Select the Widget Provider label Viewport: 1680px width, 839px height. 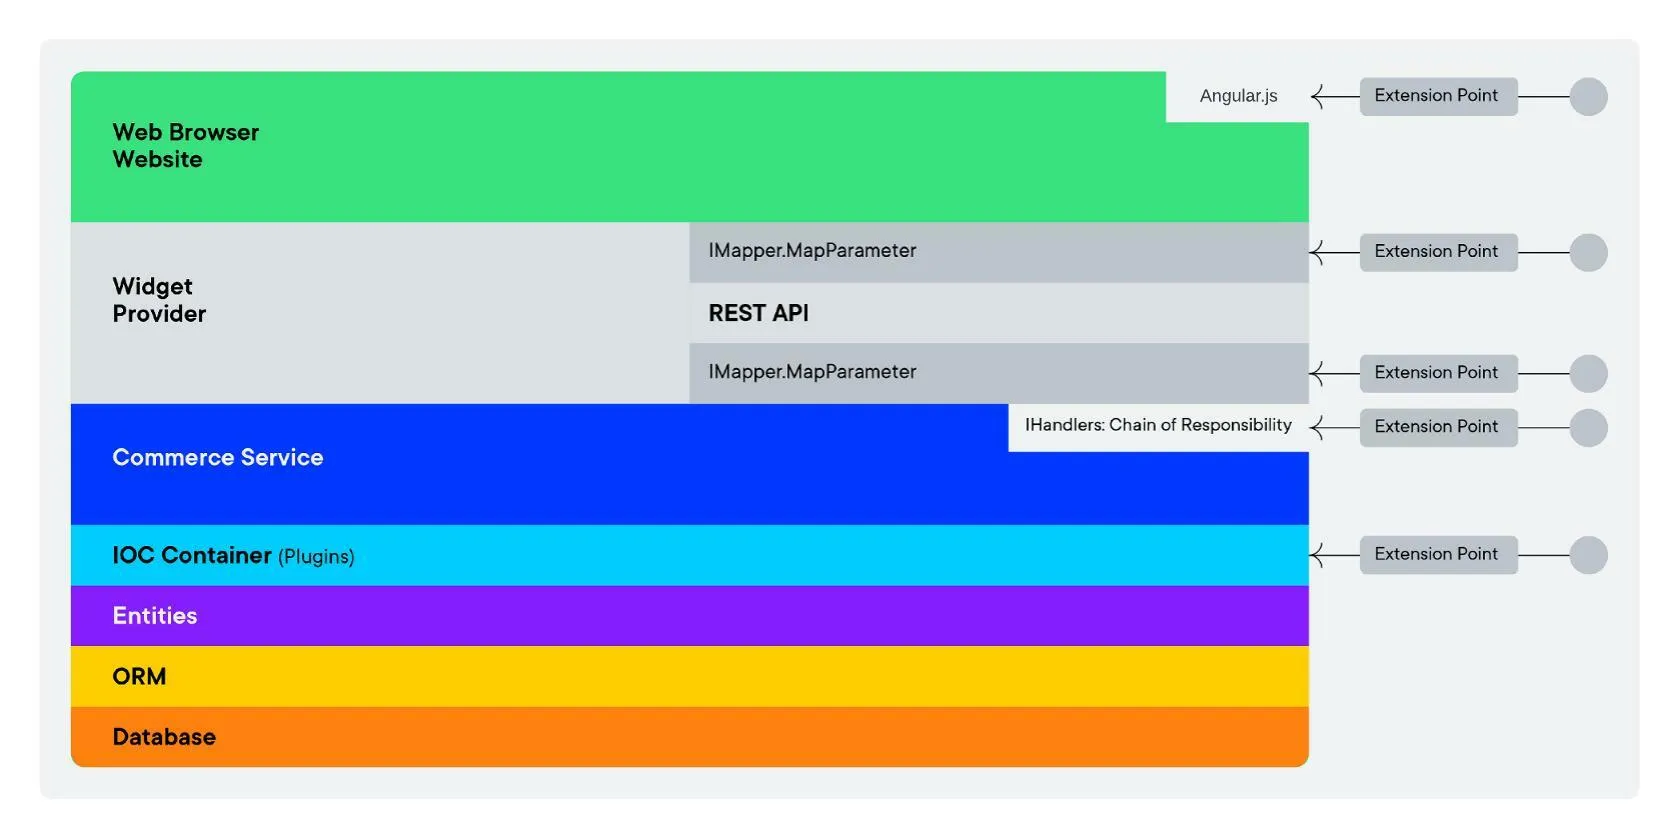pos(159,300)
